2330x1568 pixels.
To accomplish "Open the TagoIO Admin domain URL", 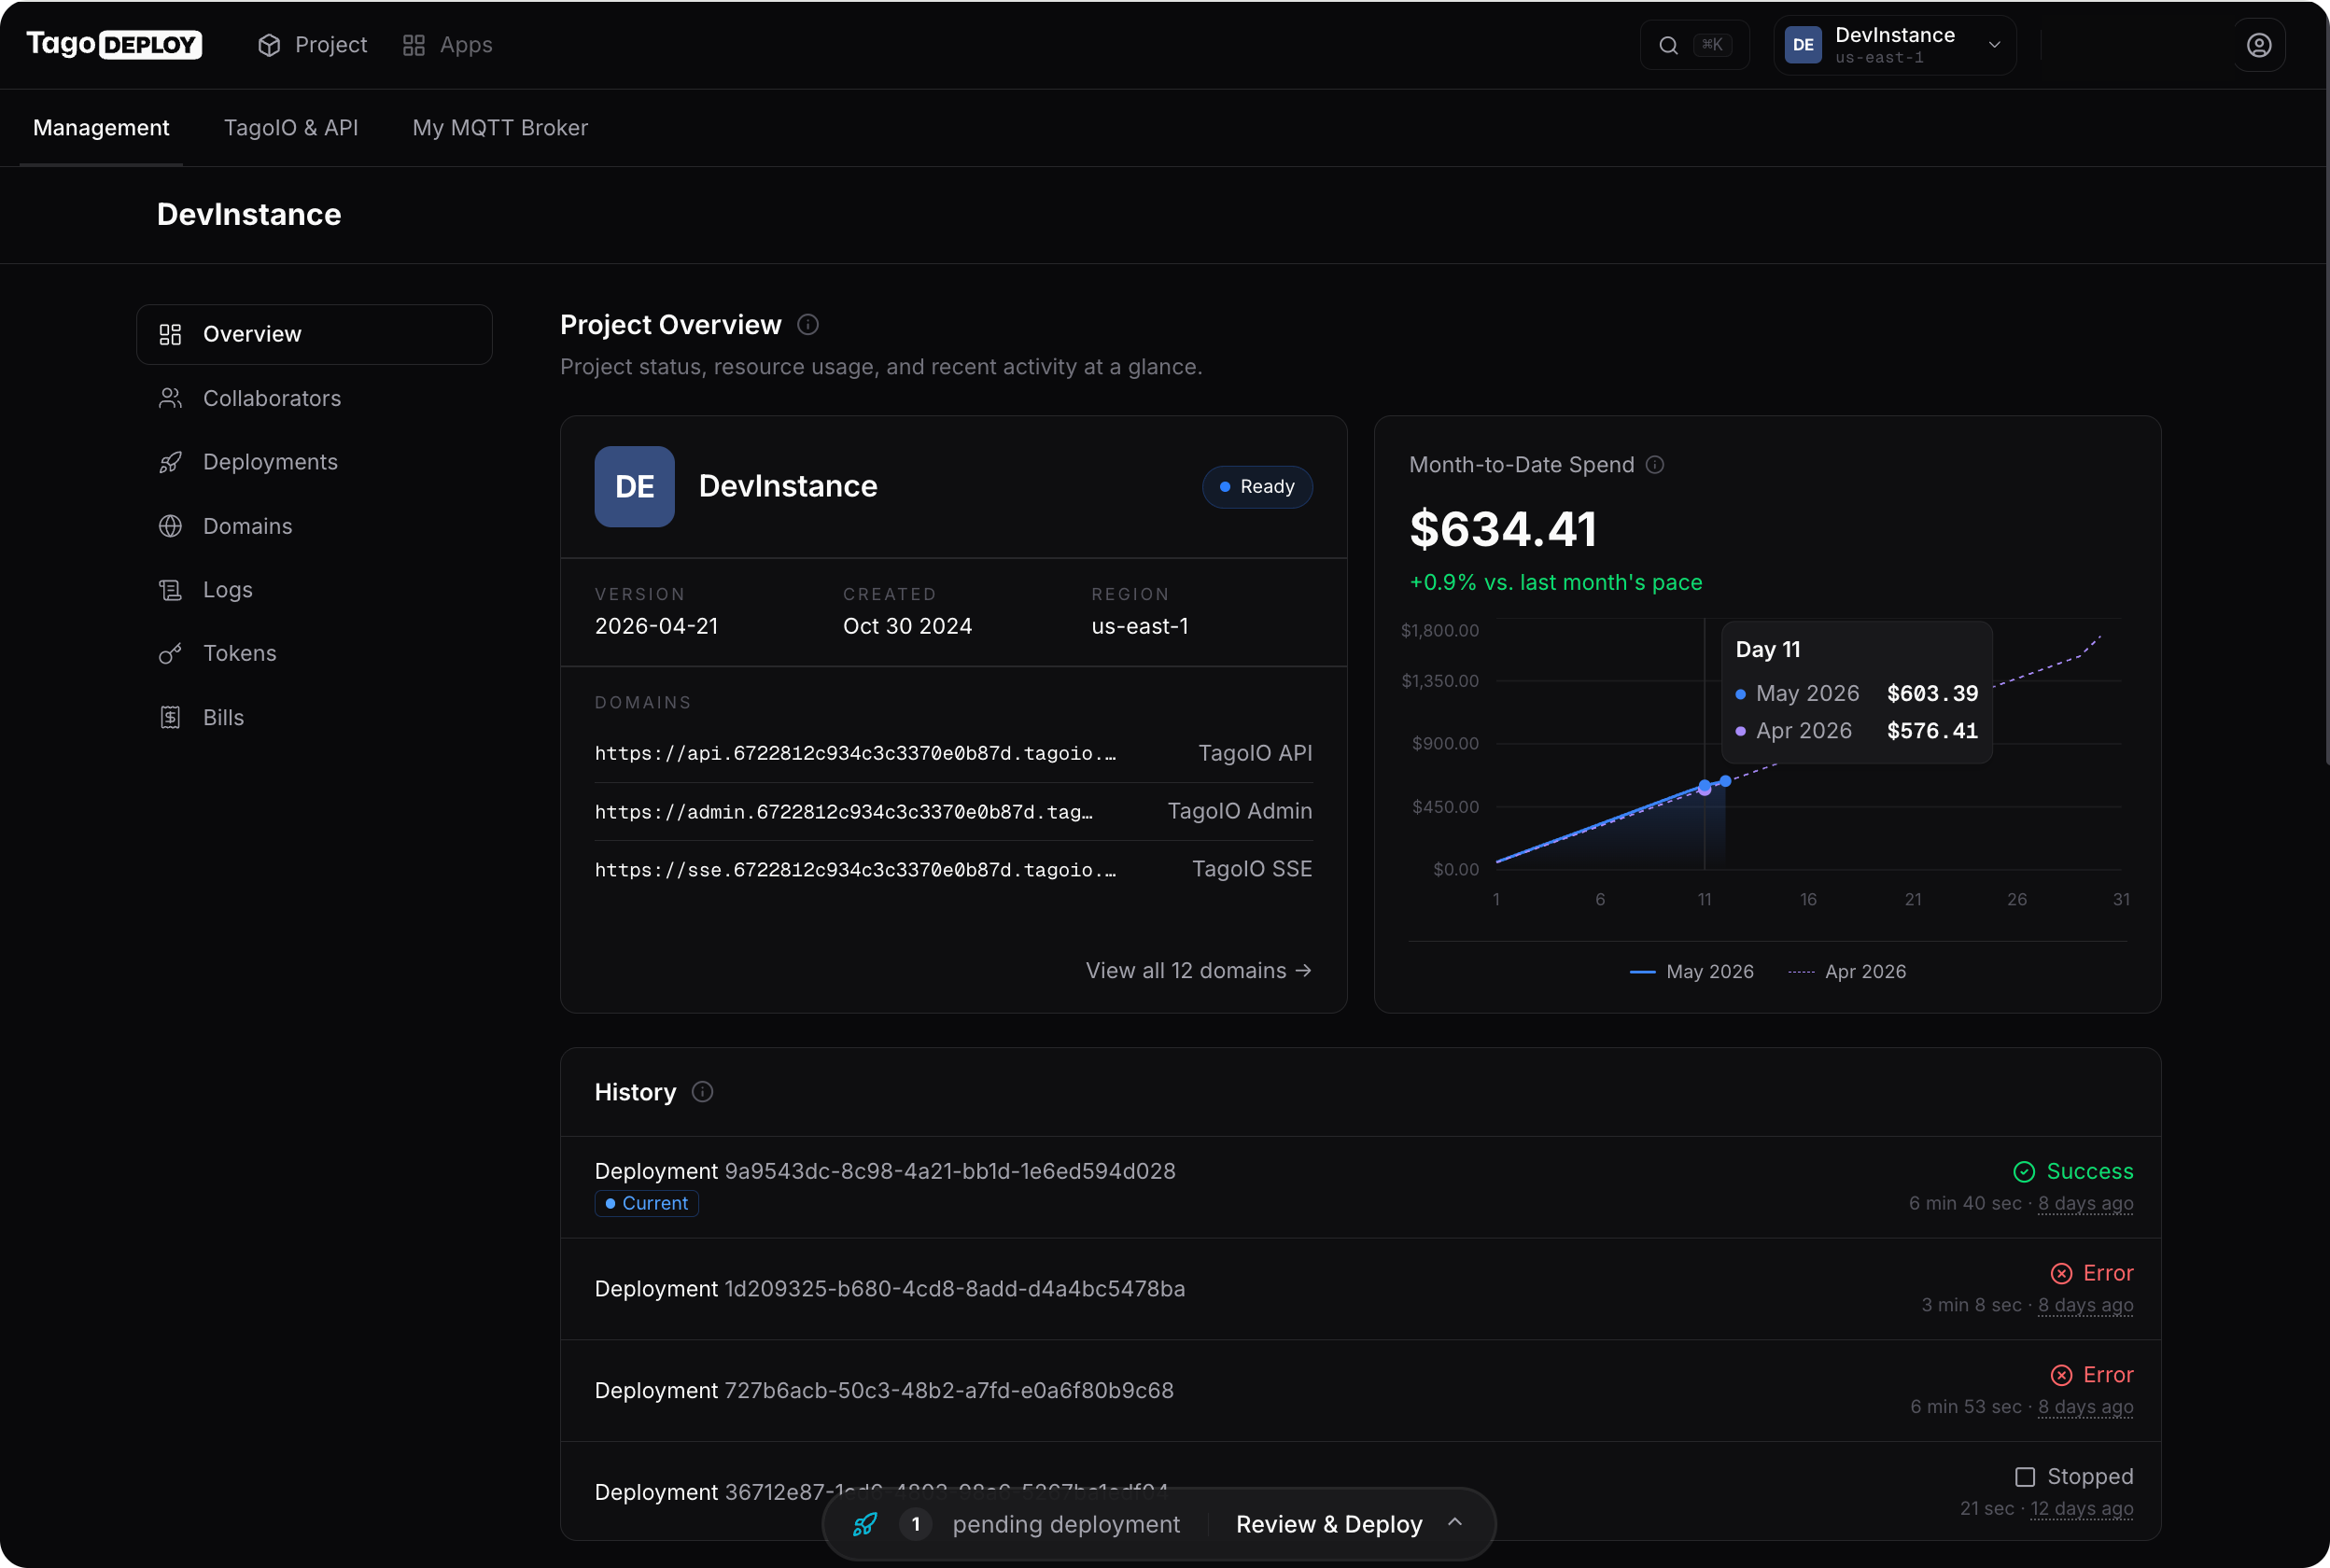I will [844, 811].
